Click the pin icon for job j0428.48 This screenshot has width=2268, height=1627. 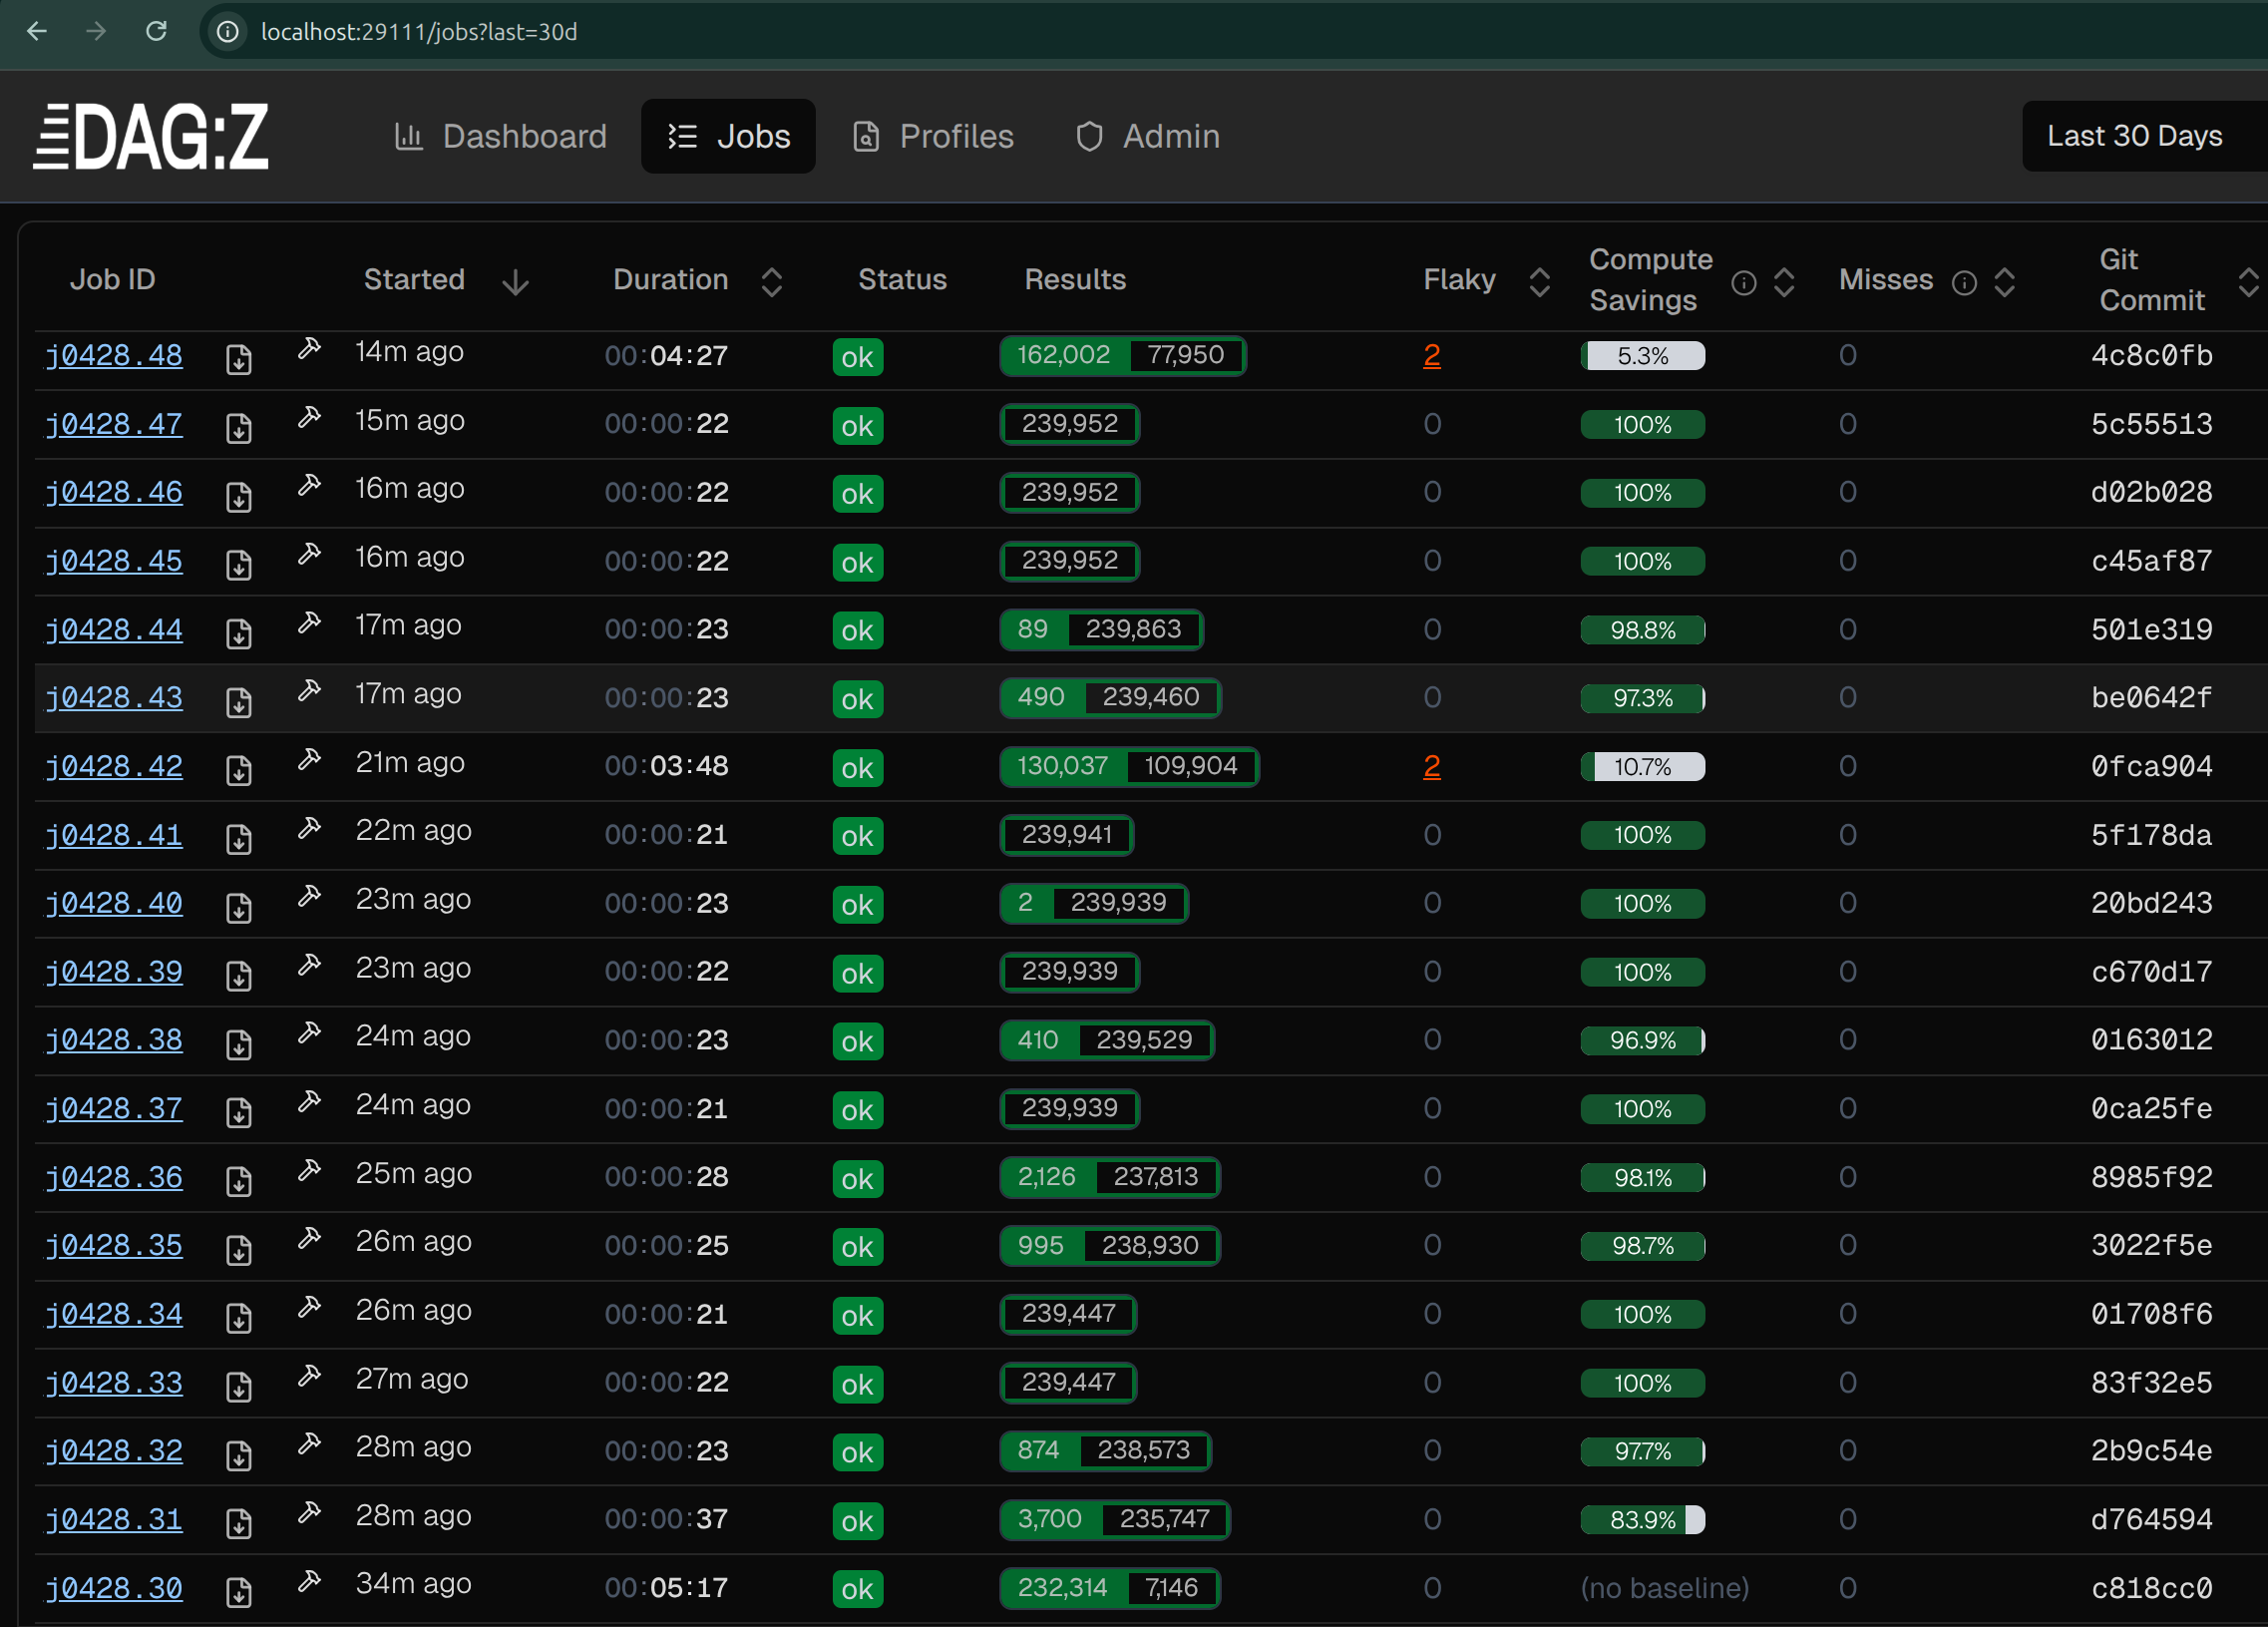click(309, 348)
